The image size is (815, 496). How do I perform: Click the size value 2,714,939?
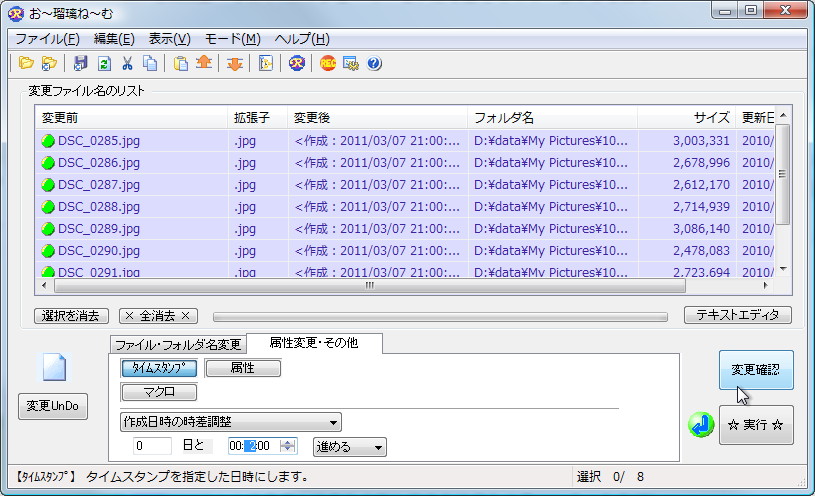point(701,207)
